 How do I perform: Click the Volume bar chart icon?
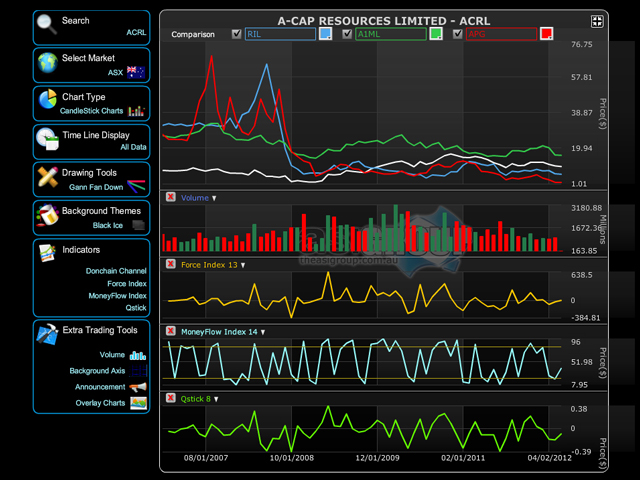pyautogui.click(x=138, y=355)
